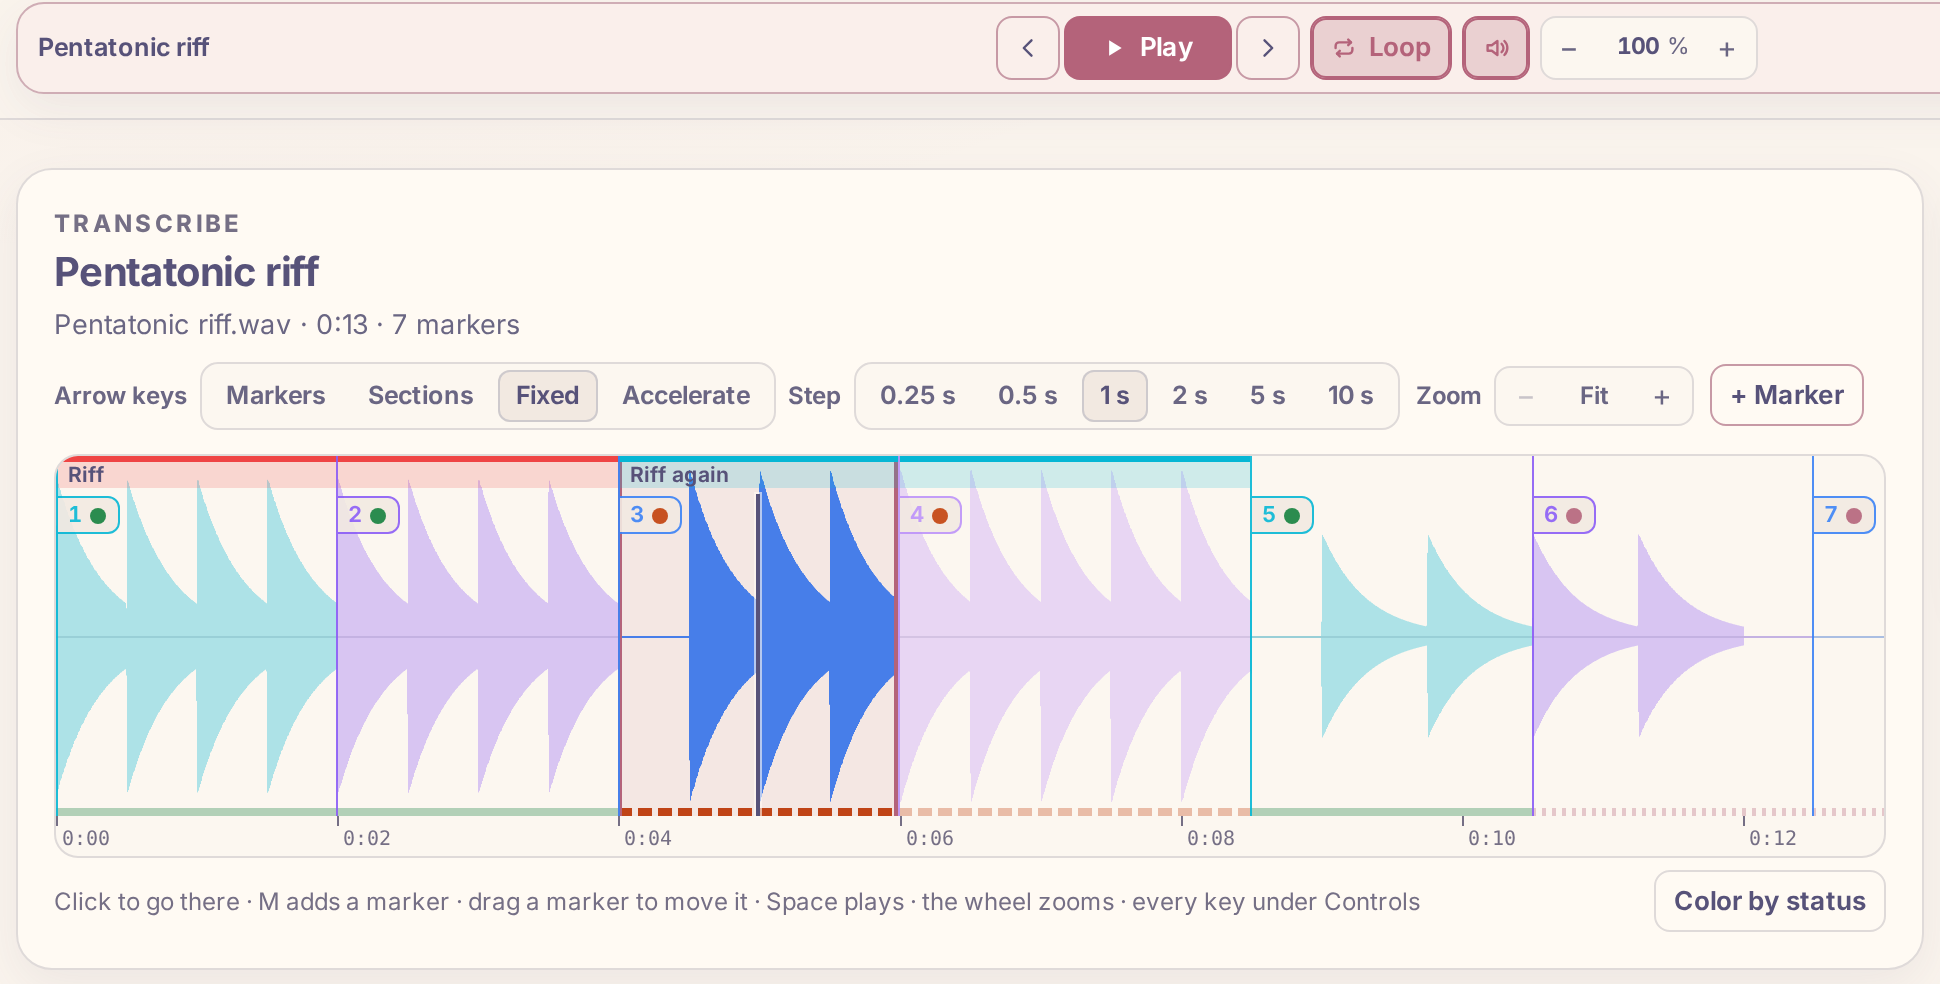Start playback with the Play button
1940x984 pixels.
tap(1147, 48)
